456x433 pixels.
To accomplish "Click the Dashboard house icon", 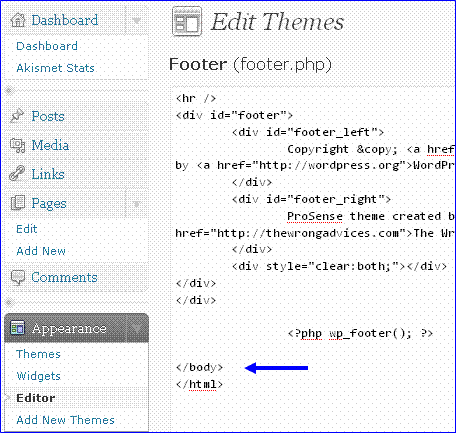I will [x=18, y=20].
